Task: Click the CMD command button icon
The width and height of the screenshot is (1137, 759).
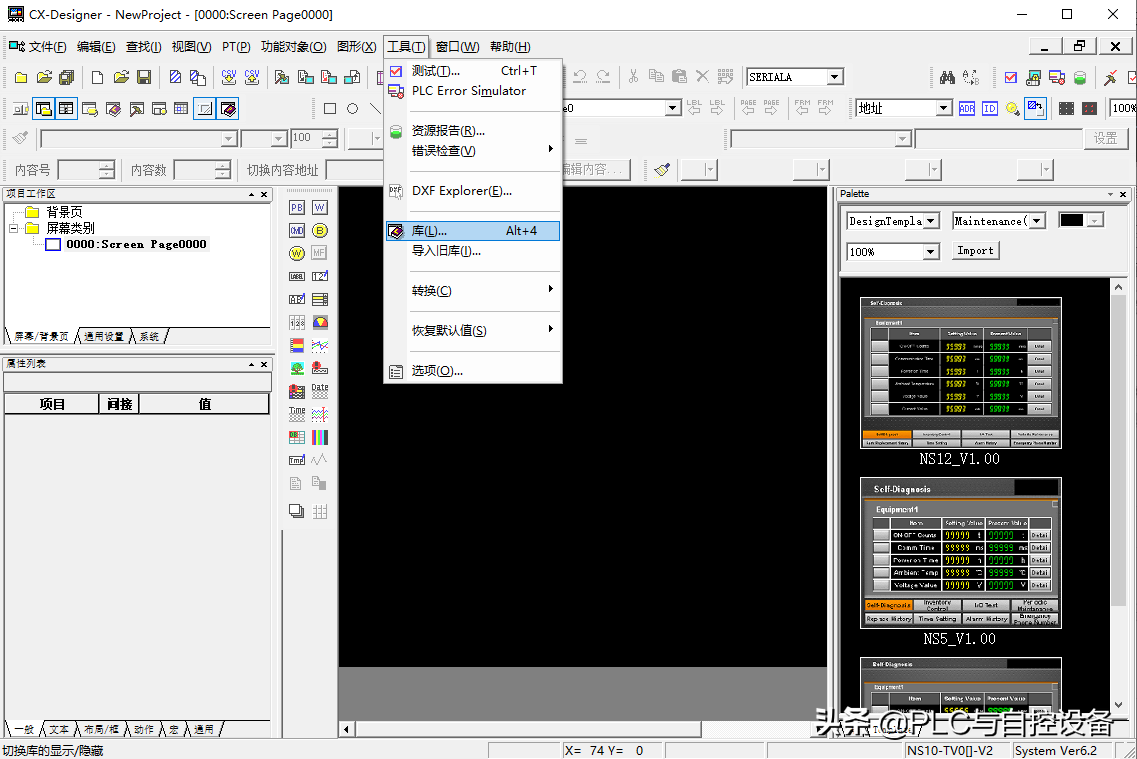Action: pos(296,230)
